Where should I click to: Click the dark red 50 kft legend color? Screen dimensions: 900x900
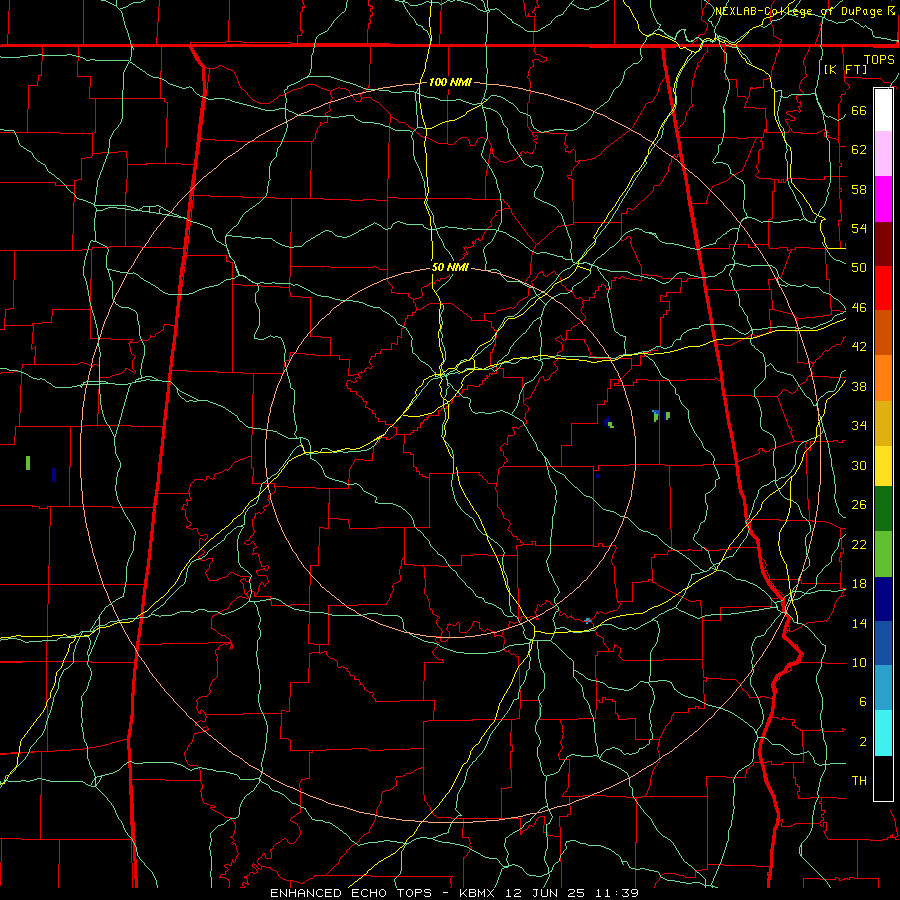click(883, 244)
